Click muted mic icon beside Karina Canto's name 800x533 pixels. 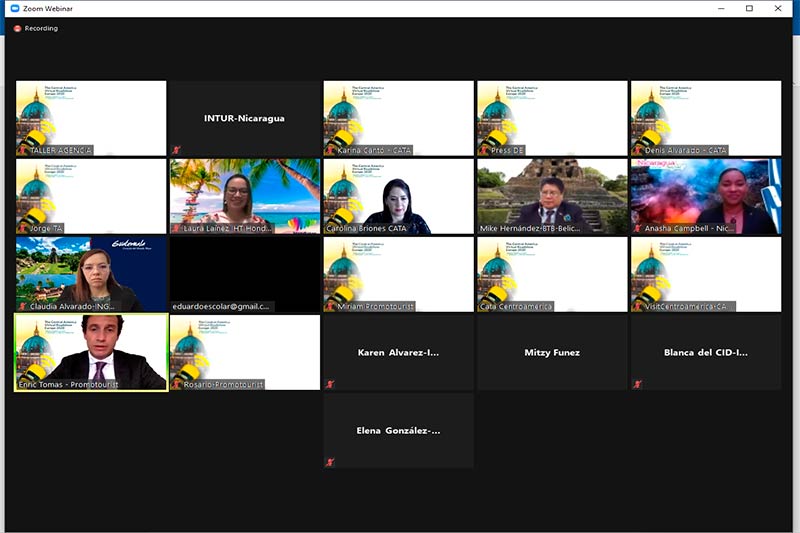tap(331, 150)
